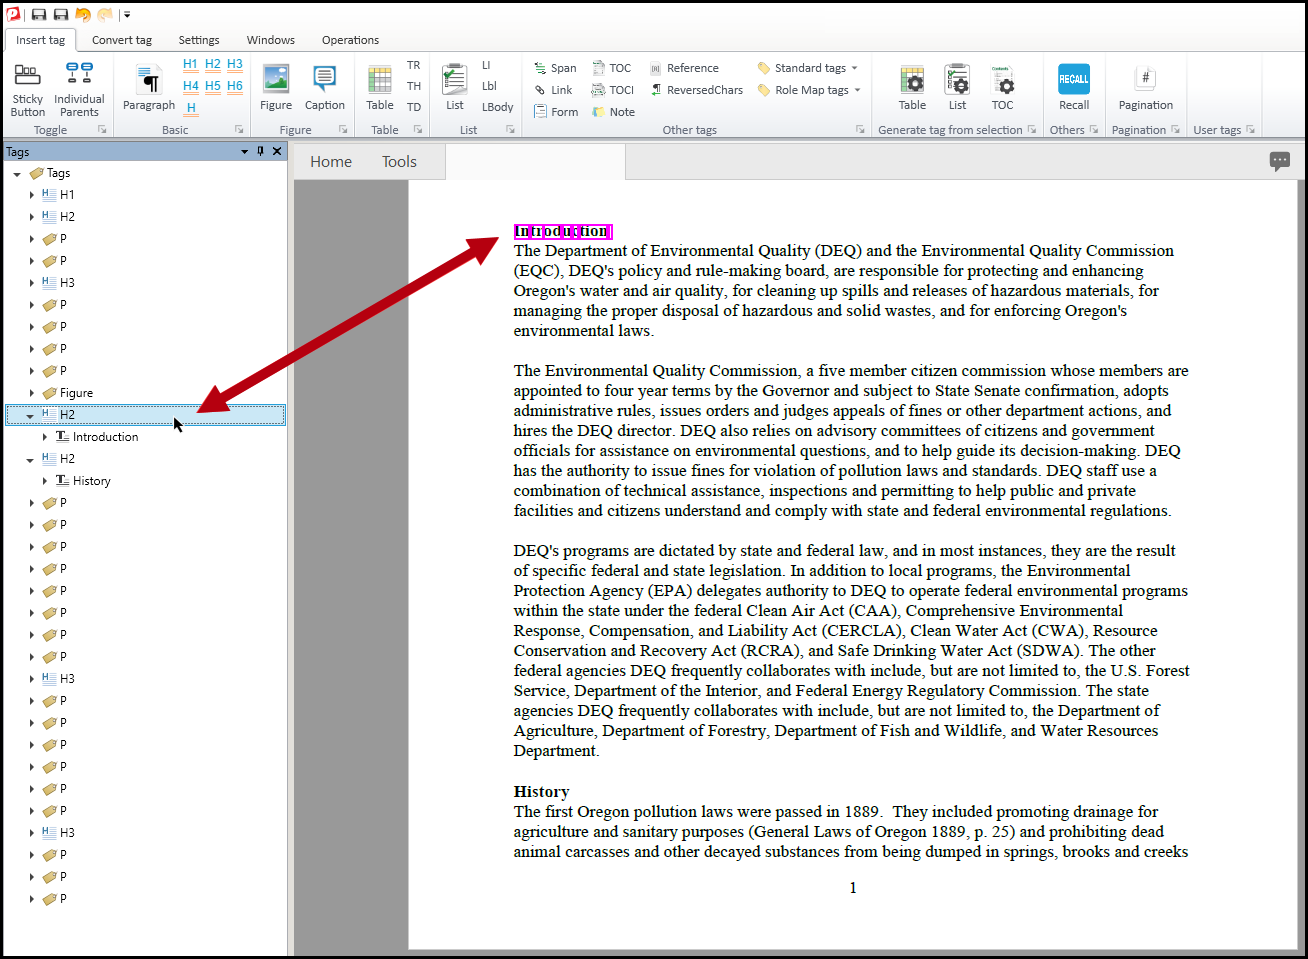
Task: Open the Role Map tags dropdown
Action: [809, 90]
